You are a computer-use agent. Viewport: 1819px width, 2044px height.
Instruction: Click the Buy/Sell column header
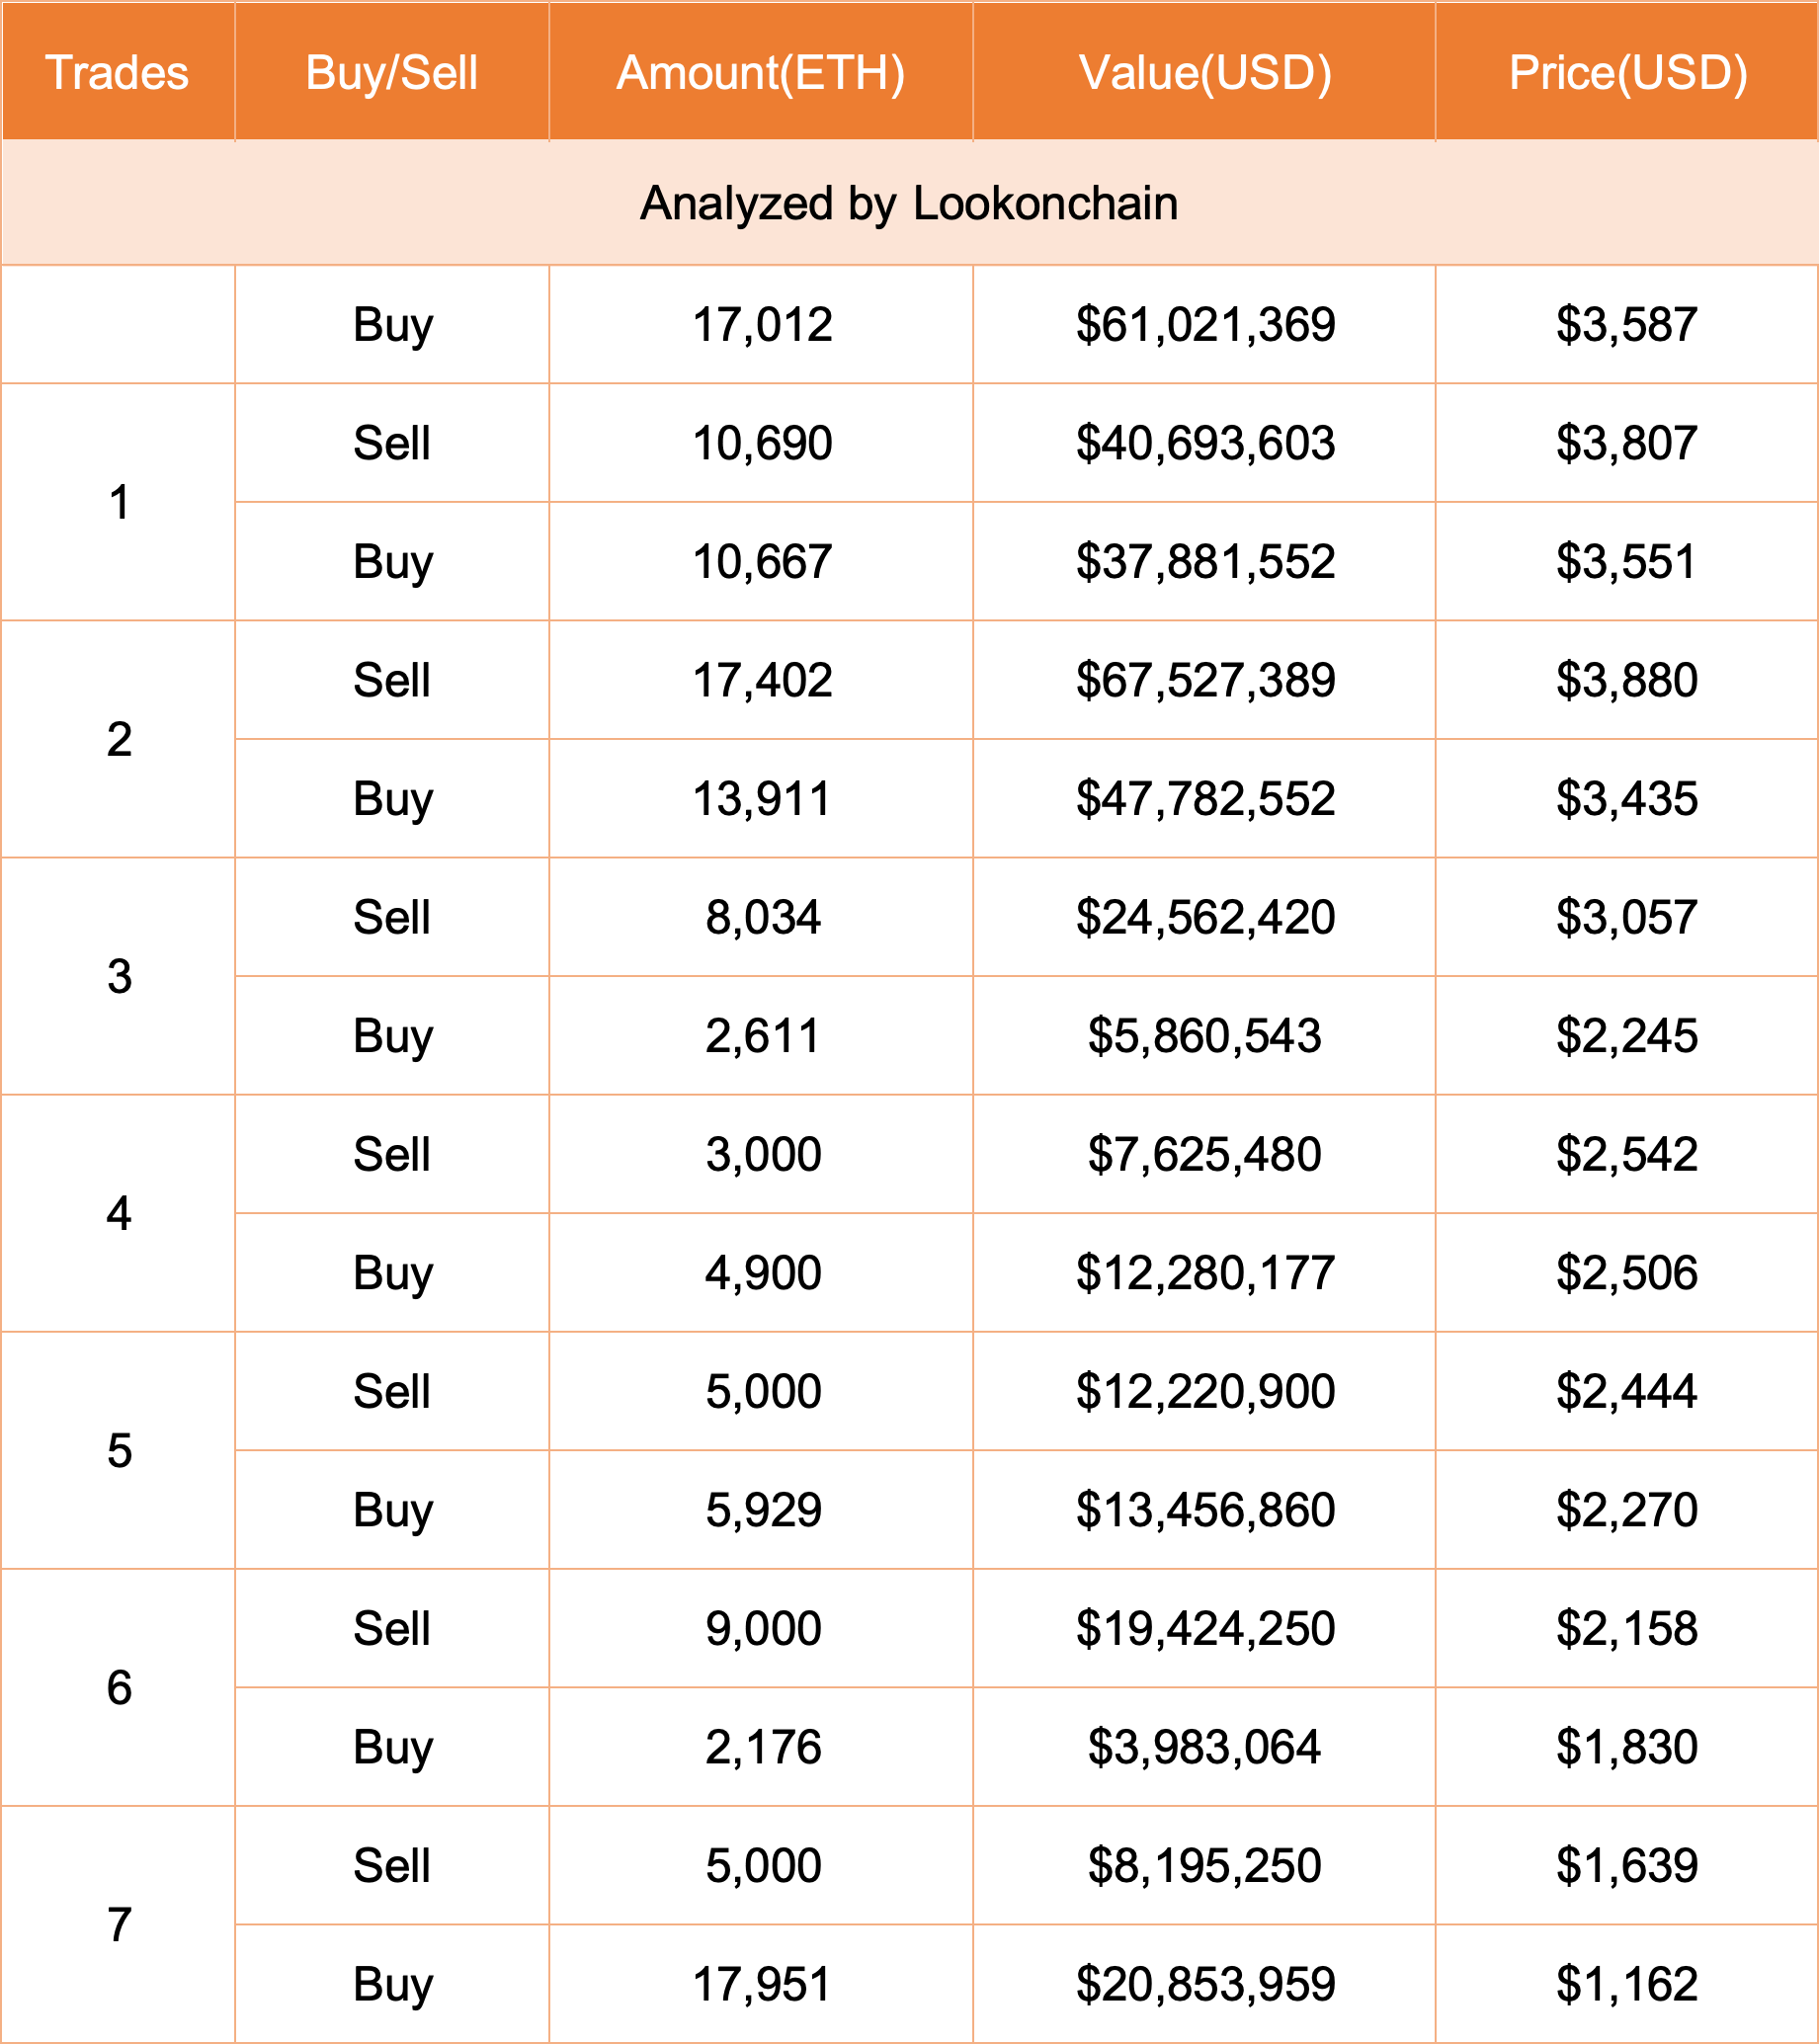pos(392,72)
